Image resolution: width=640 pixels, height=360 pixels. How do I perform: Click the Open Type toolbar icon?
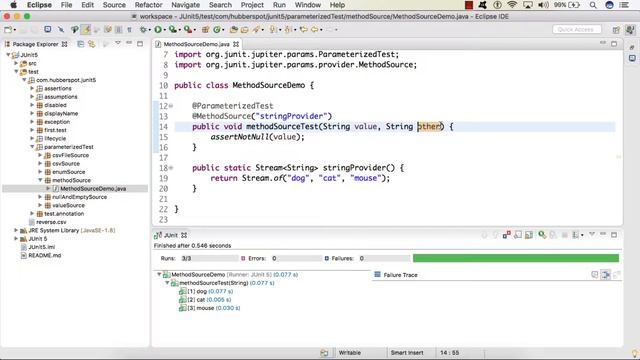pyautogui.click(x=233, y=29)
